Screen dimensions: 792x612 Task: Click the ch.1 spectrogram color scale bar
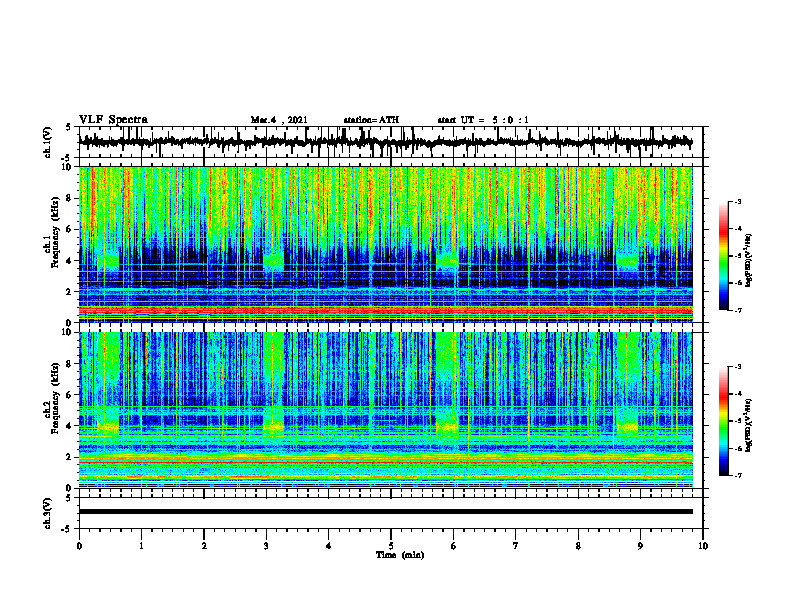[x=724, y=256]
